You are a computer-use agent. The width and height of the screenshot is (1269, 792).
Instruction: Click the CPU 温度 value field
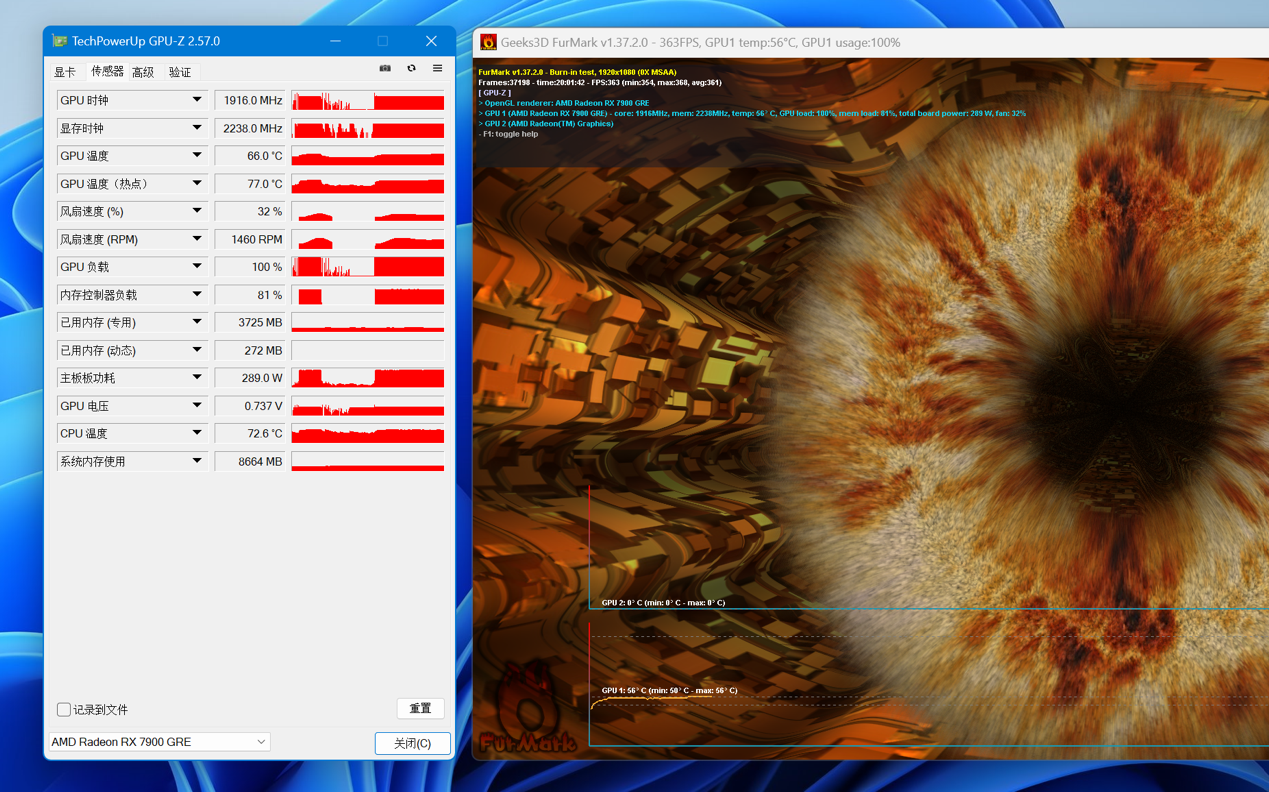tap(250, 434)
